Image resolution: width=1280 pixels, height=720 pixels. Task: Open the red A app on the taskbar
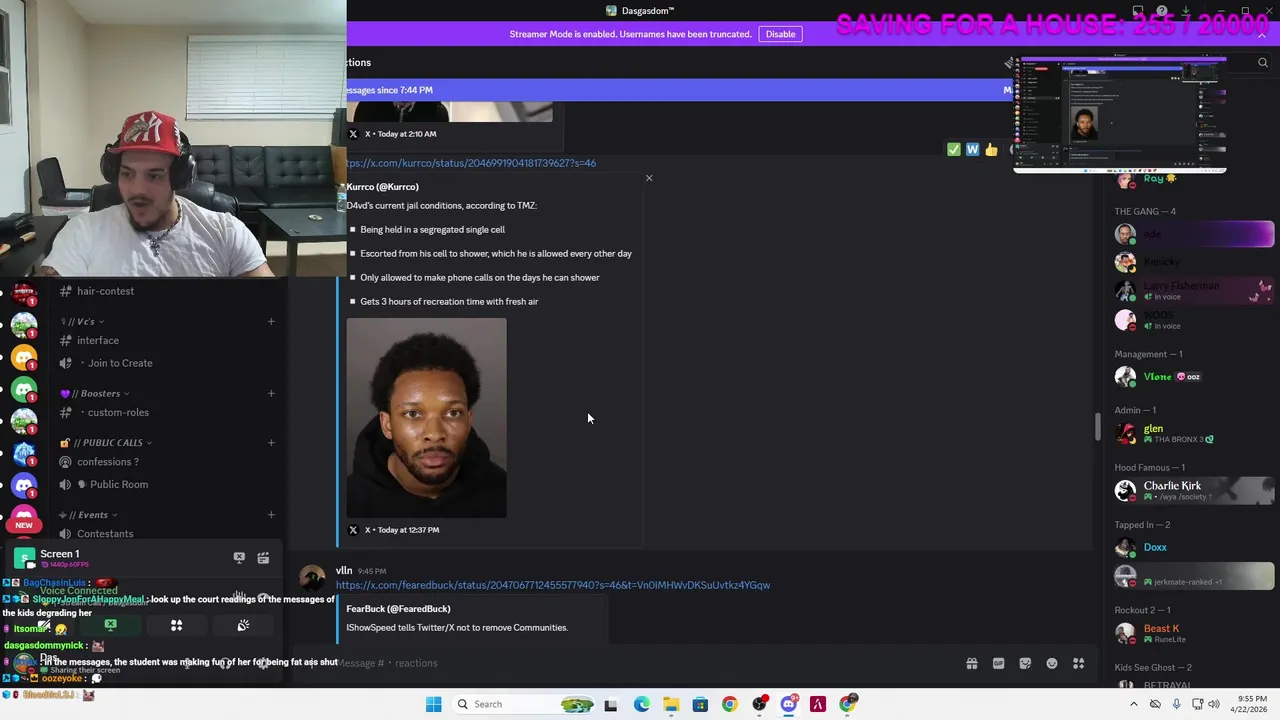point(818,704)
